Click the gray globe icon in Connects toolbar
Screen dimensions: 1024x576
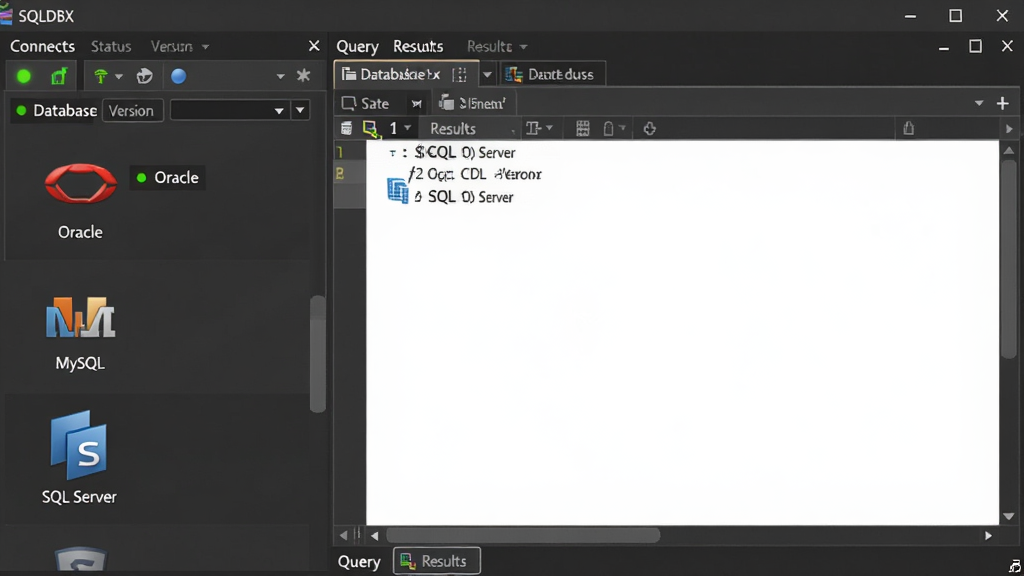pyautogui.click(x=144, y=76)
